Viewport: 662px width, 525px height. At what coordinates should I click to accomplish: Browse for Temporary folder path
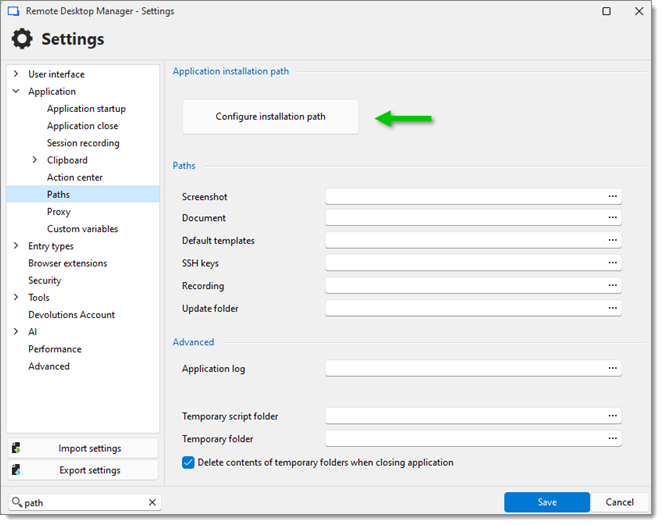tap(612, 439)
